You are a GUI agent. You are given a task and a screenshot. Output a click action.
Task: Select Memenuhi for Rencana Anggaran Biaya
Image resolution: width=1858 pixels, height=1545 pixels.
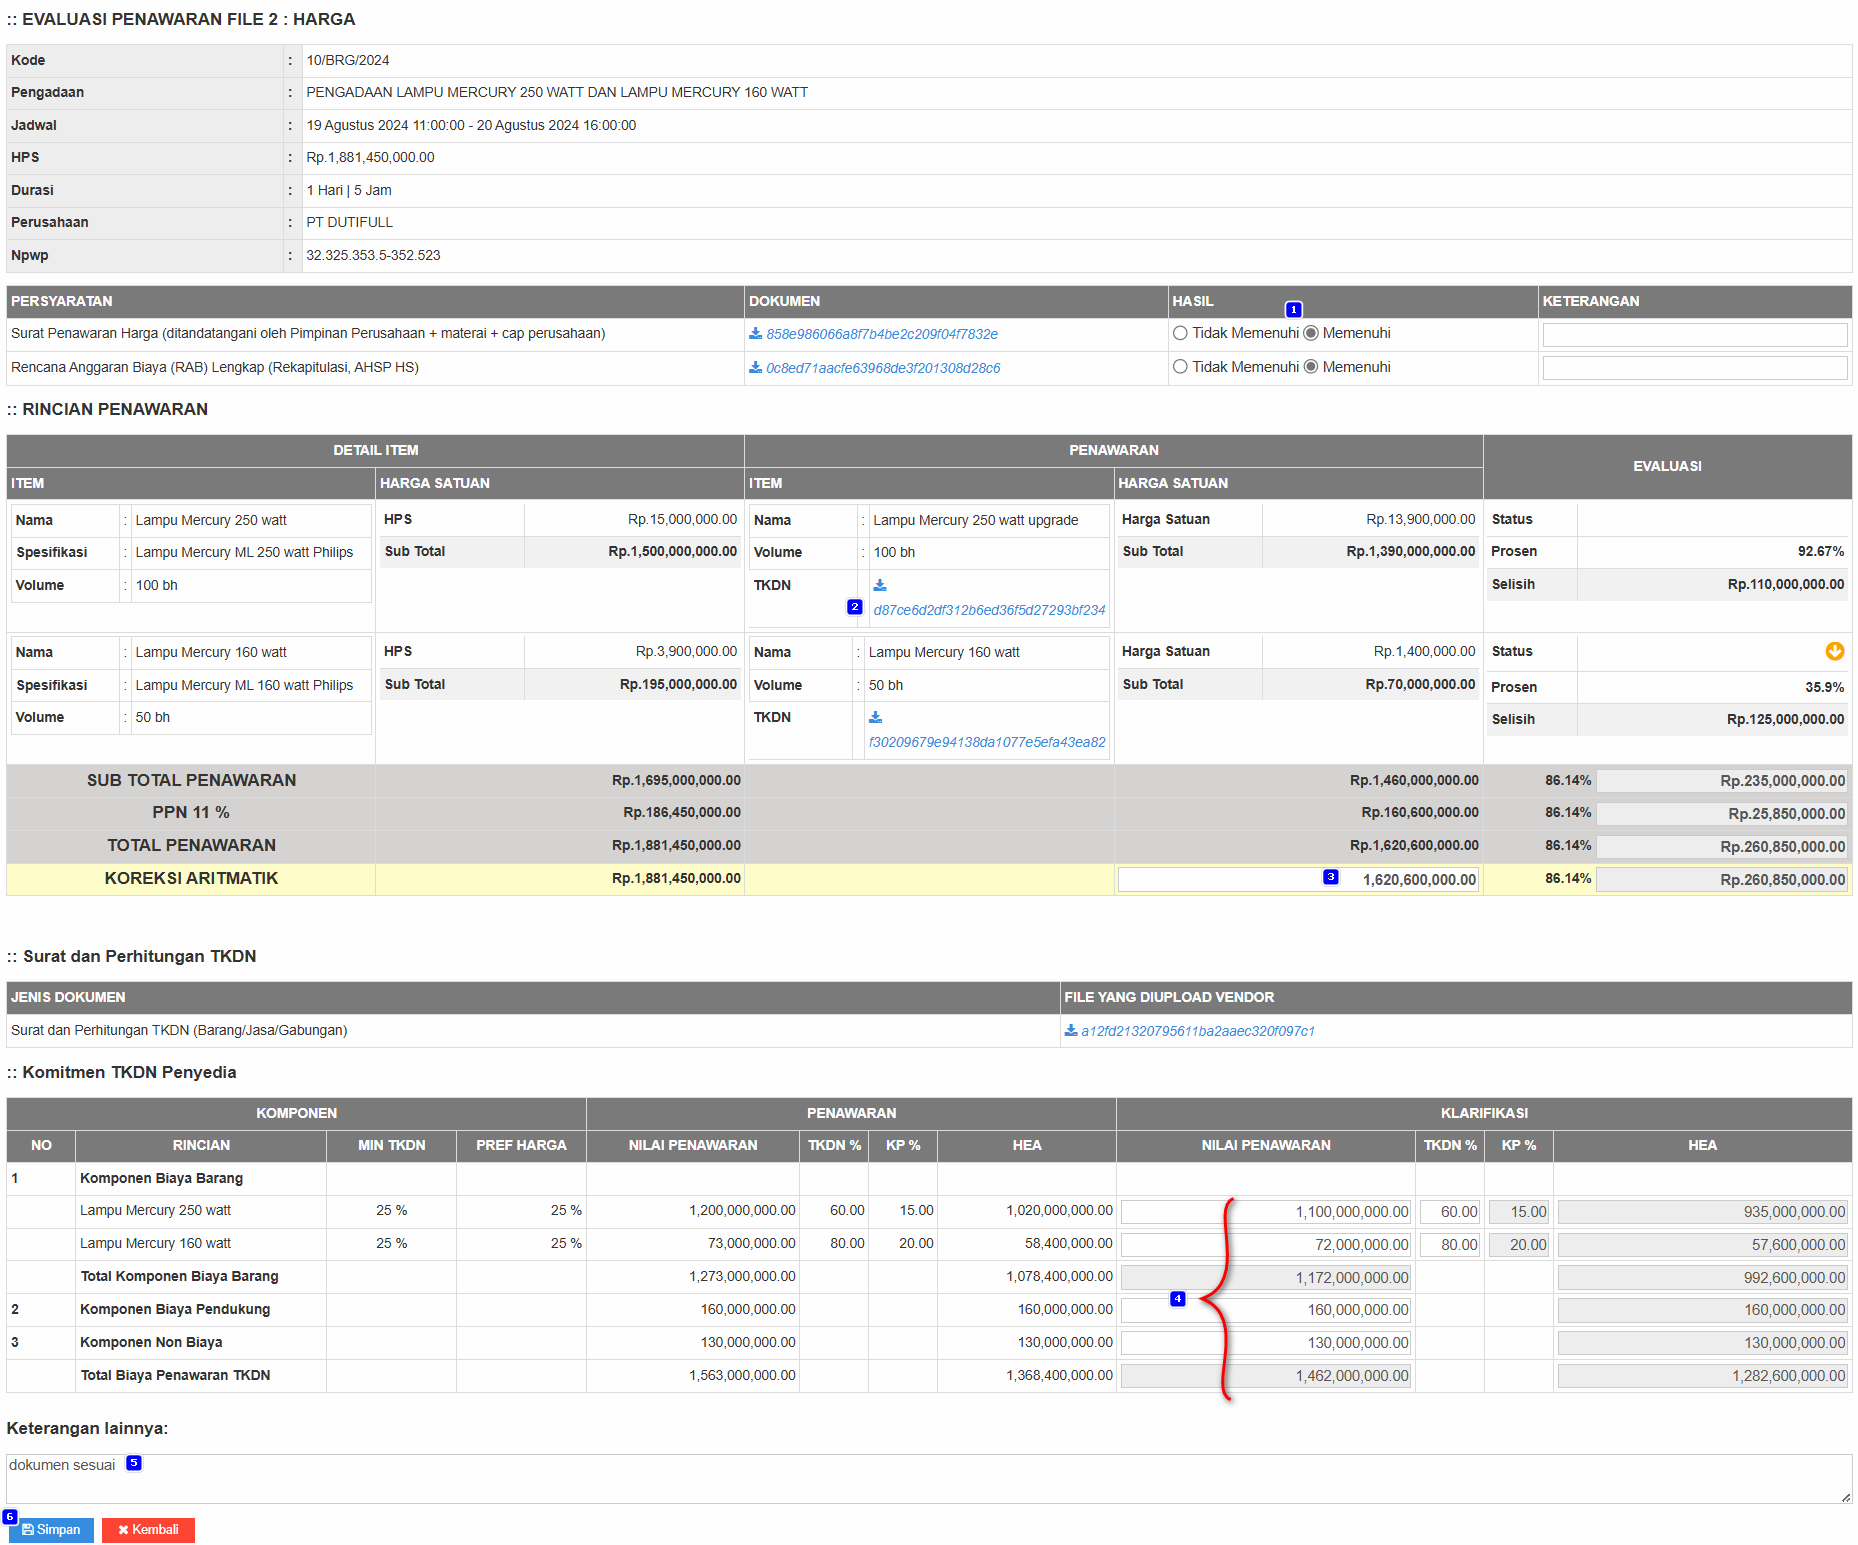[x=1311, y=368]
